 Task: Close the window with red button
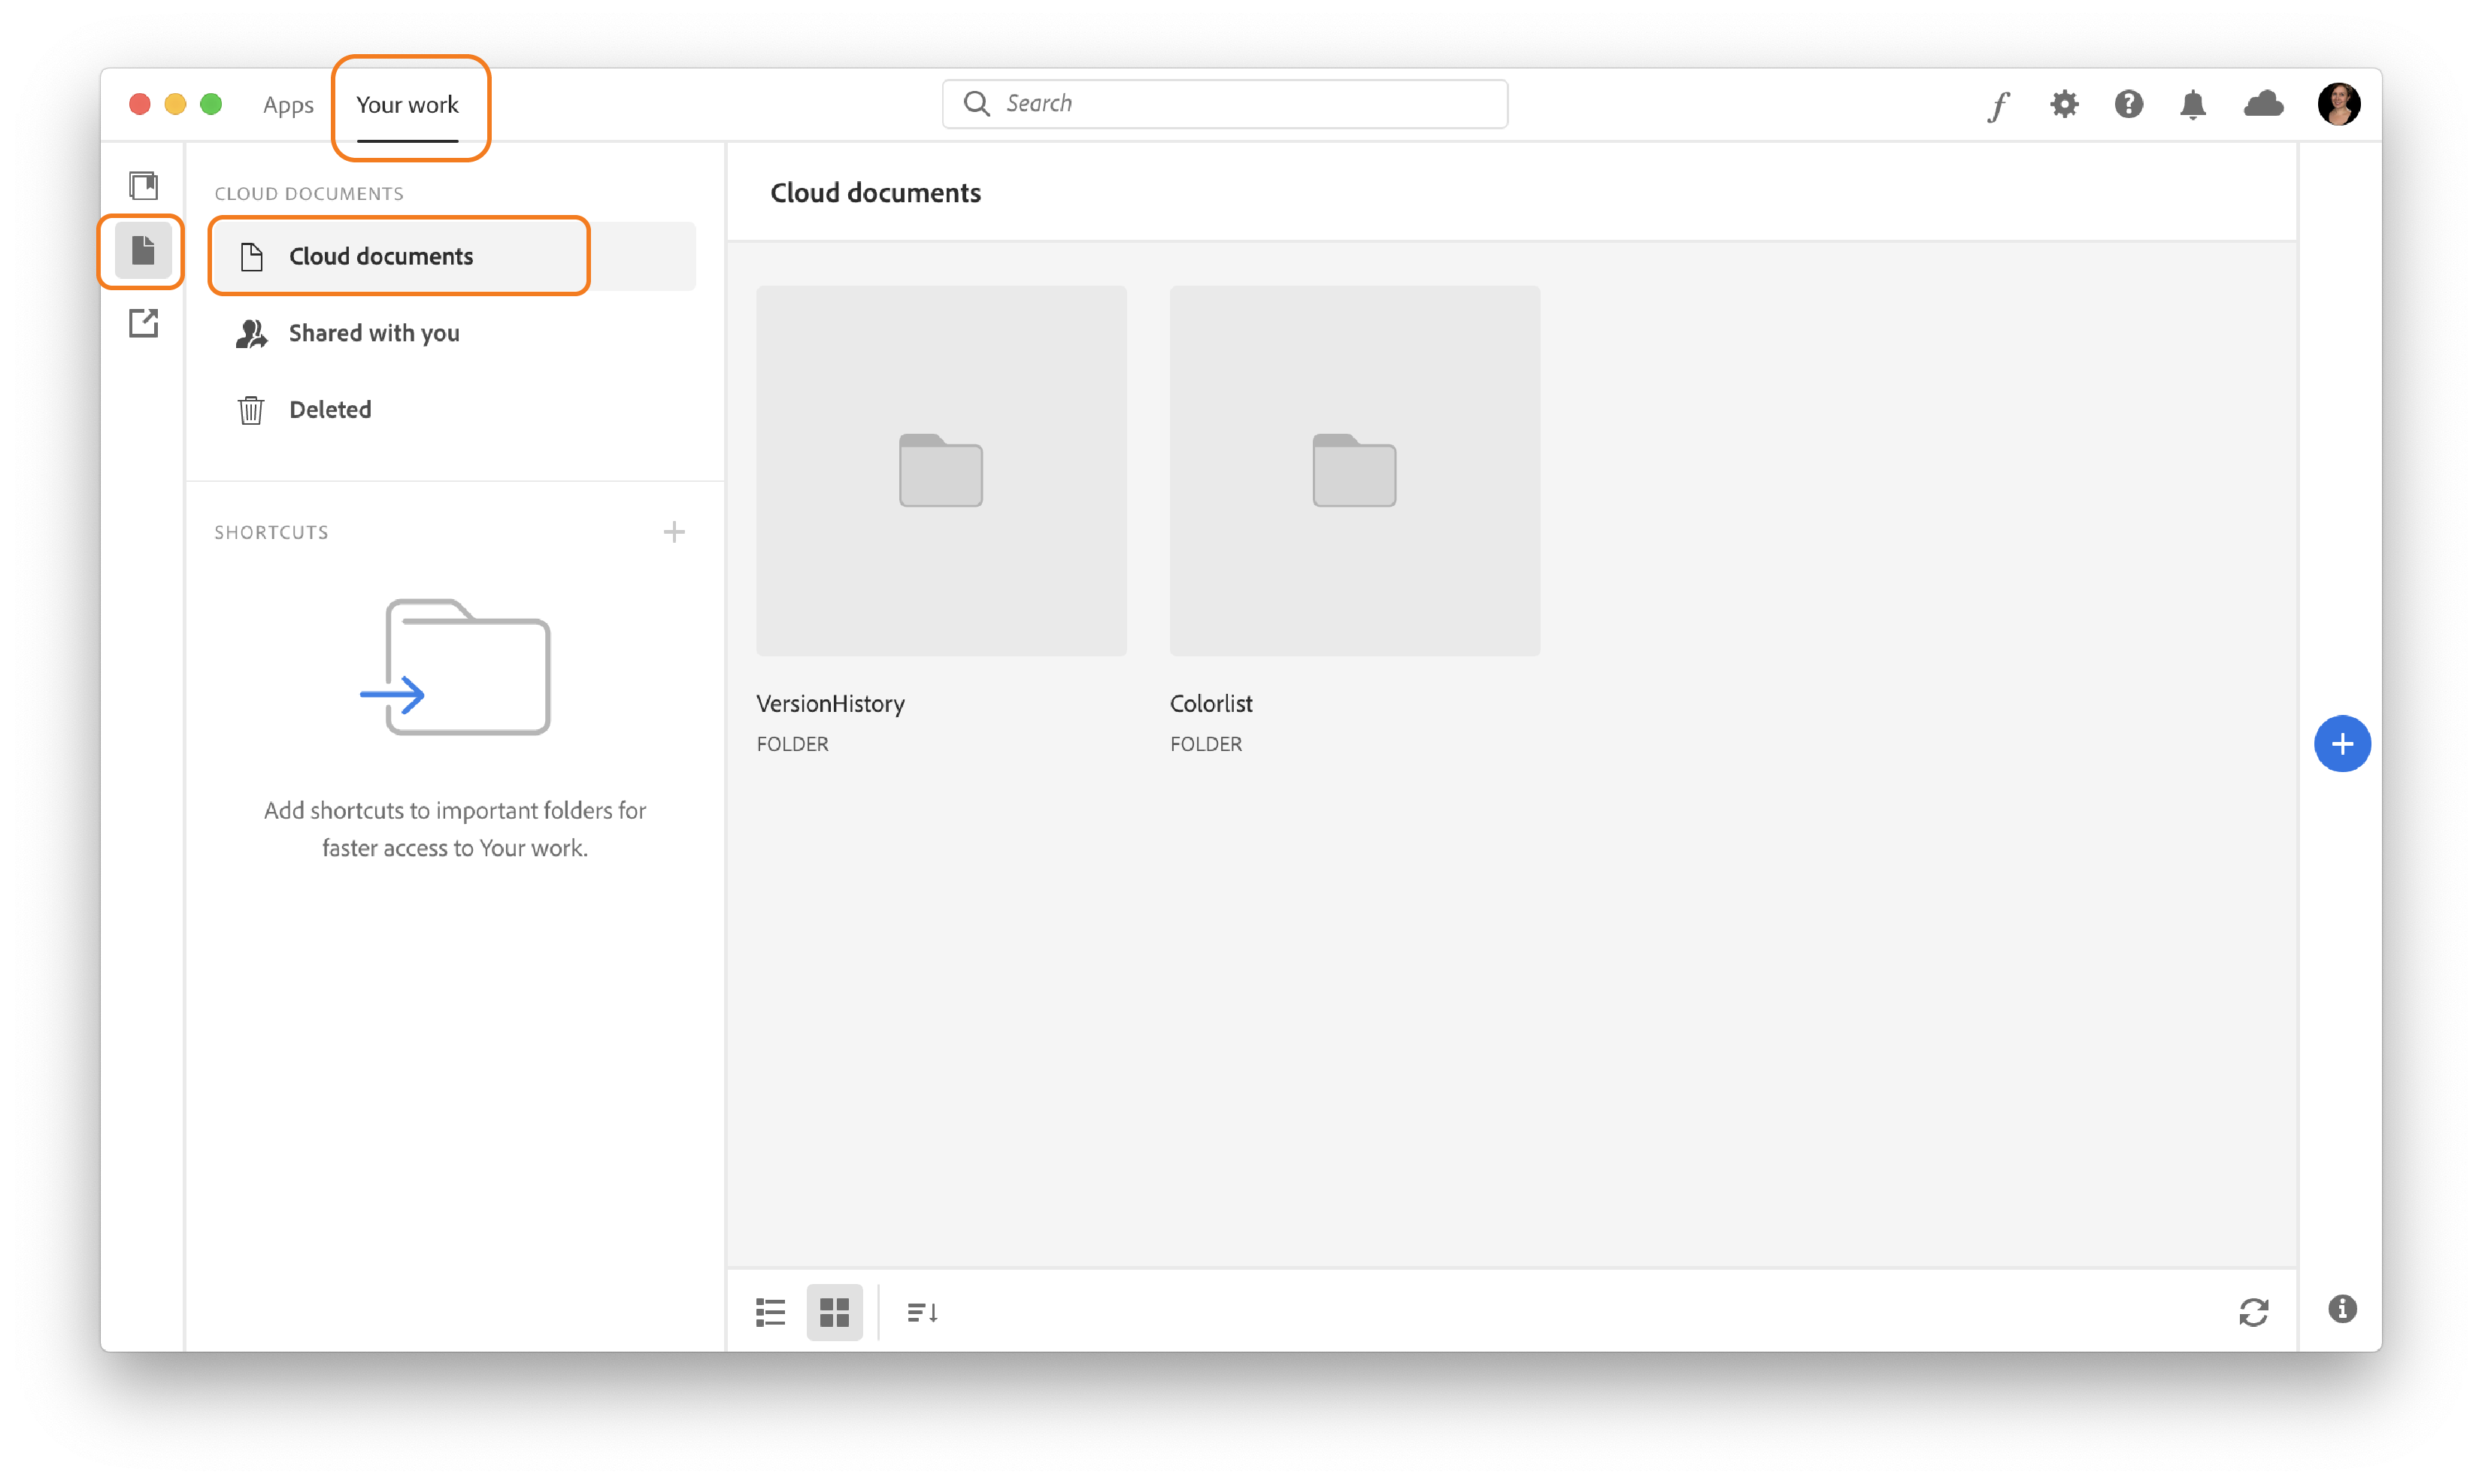coord(140,104)
